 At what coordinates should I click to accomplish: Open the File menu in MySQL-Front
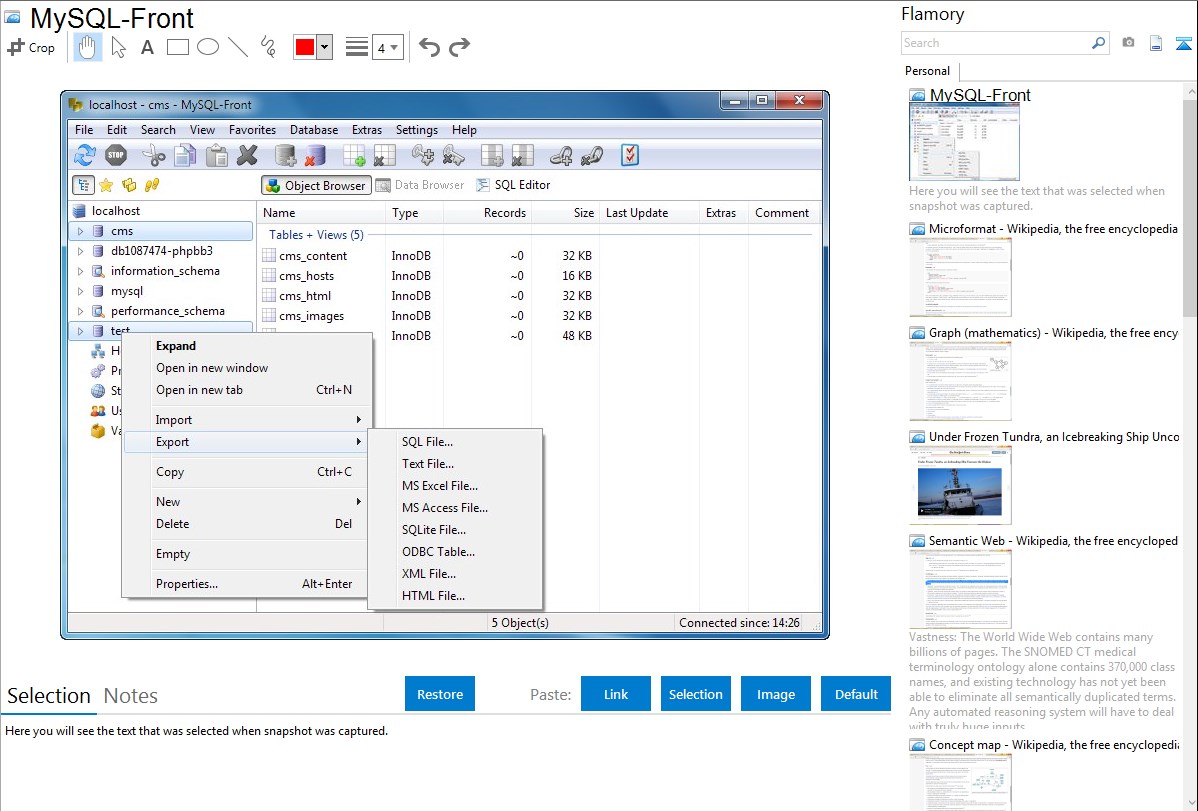pos(84,130)
